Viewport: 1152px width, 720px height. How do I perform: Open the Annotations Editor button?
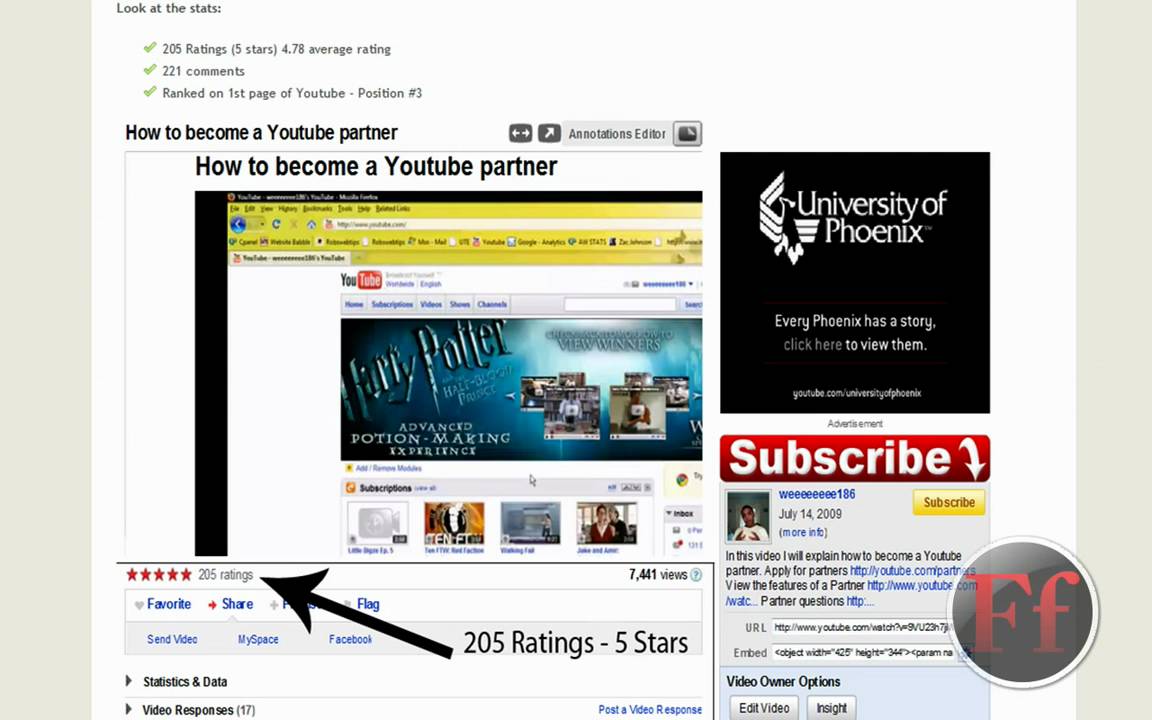(x=617, y=134)
